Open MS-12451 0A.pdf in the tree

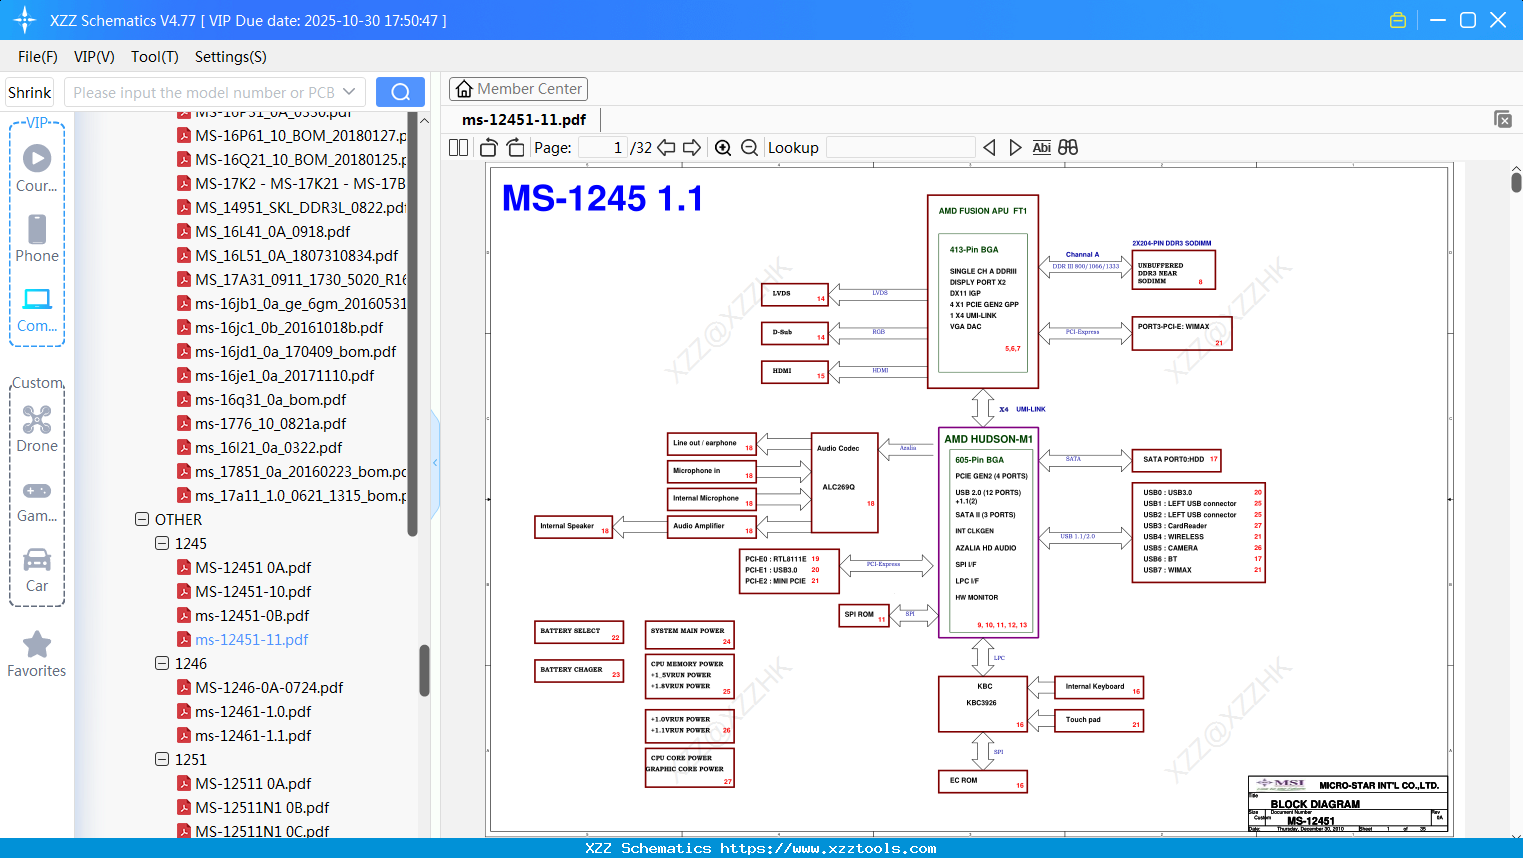(x=253, y=568)
